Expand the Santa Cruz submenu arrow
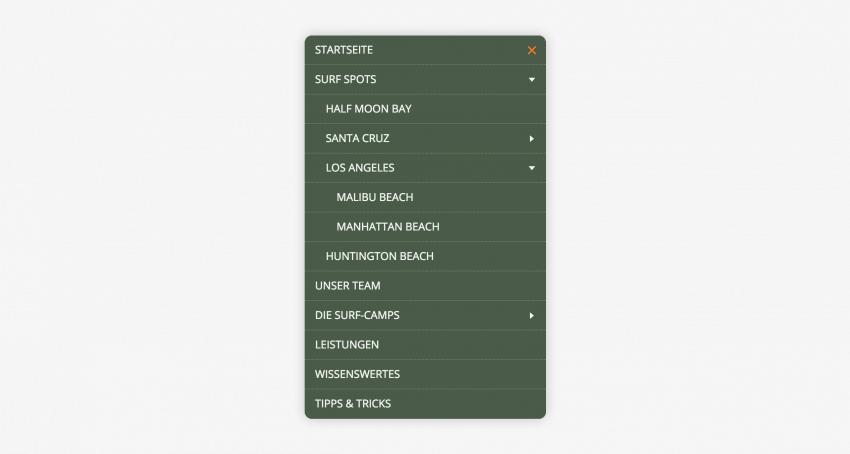Image resolution: width=850 pixels, height=454 pixels. point(532,138)
